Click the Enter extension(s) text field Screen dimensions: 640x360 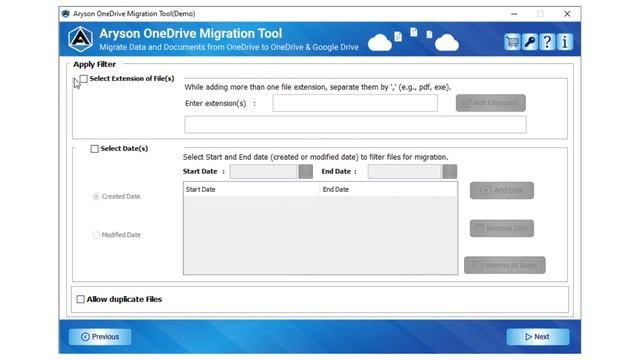[x=355, y=103]
